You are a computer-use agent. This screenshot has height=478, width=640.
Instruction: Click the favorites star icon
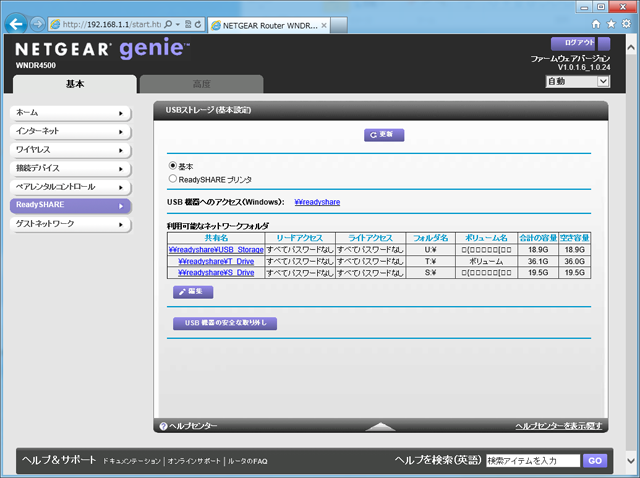click(x=611, y=22)
